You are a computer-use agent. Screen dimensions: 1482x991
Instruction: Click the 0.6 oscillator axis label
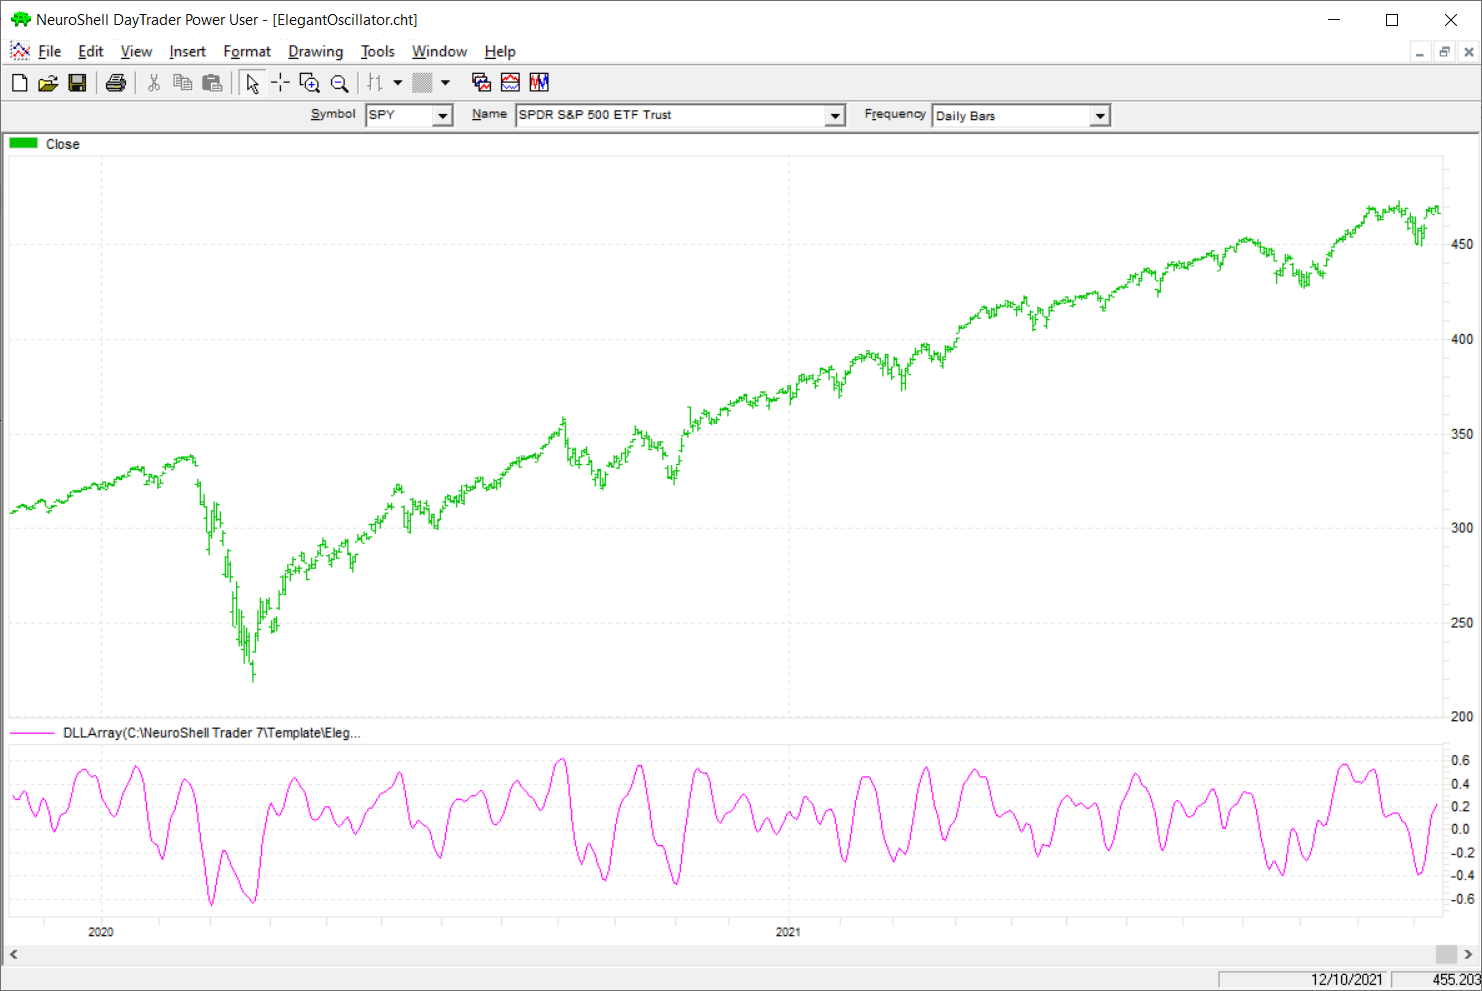point(1460,760)
